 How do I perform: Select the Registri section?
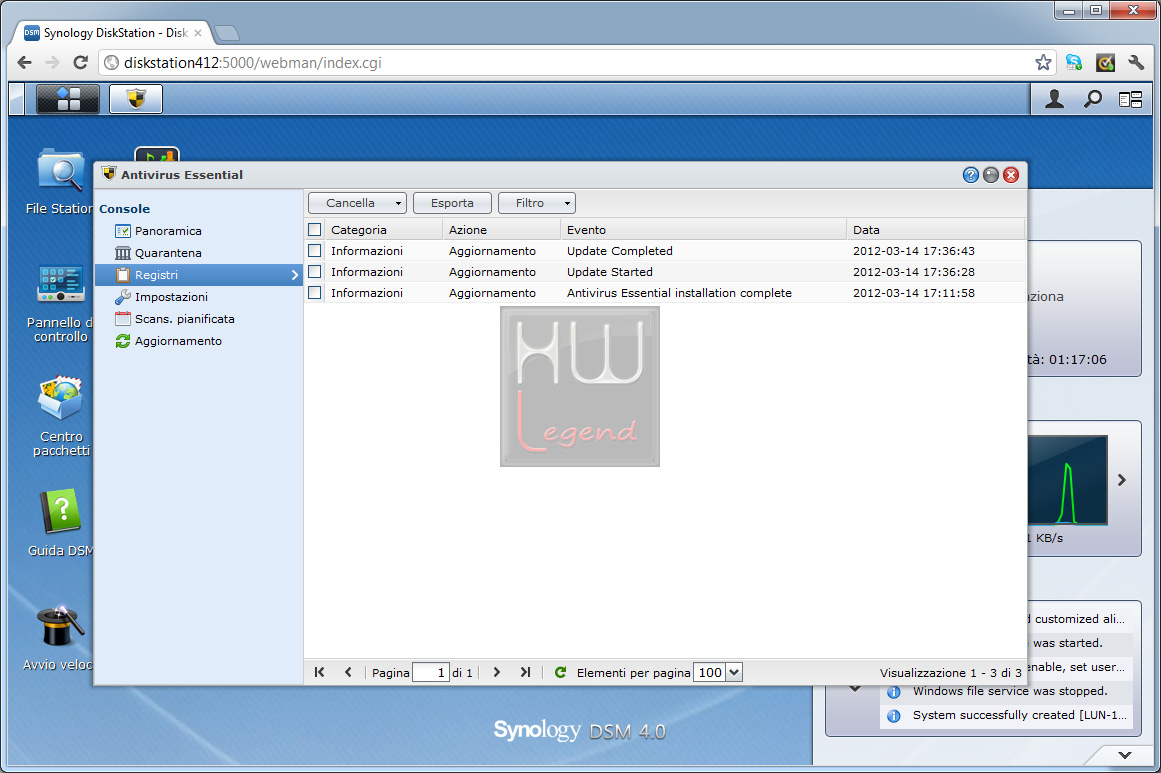point(198,275)
